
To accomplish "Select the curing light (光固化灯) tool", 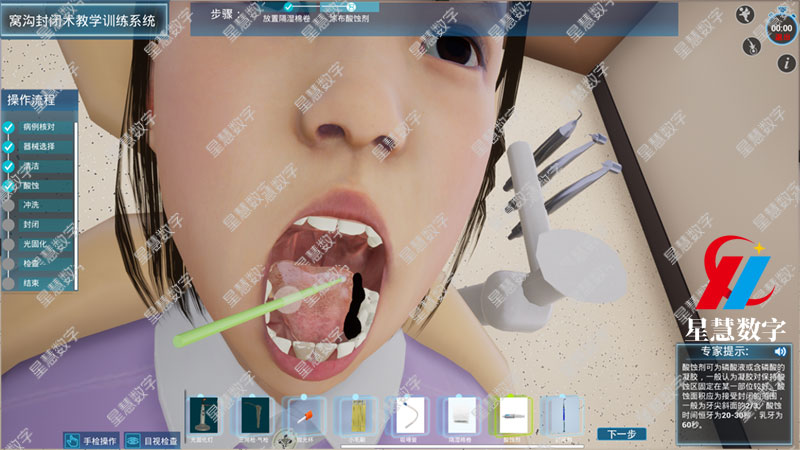I will (204, 416).
